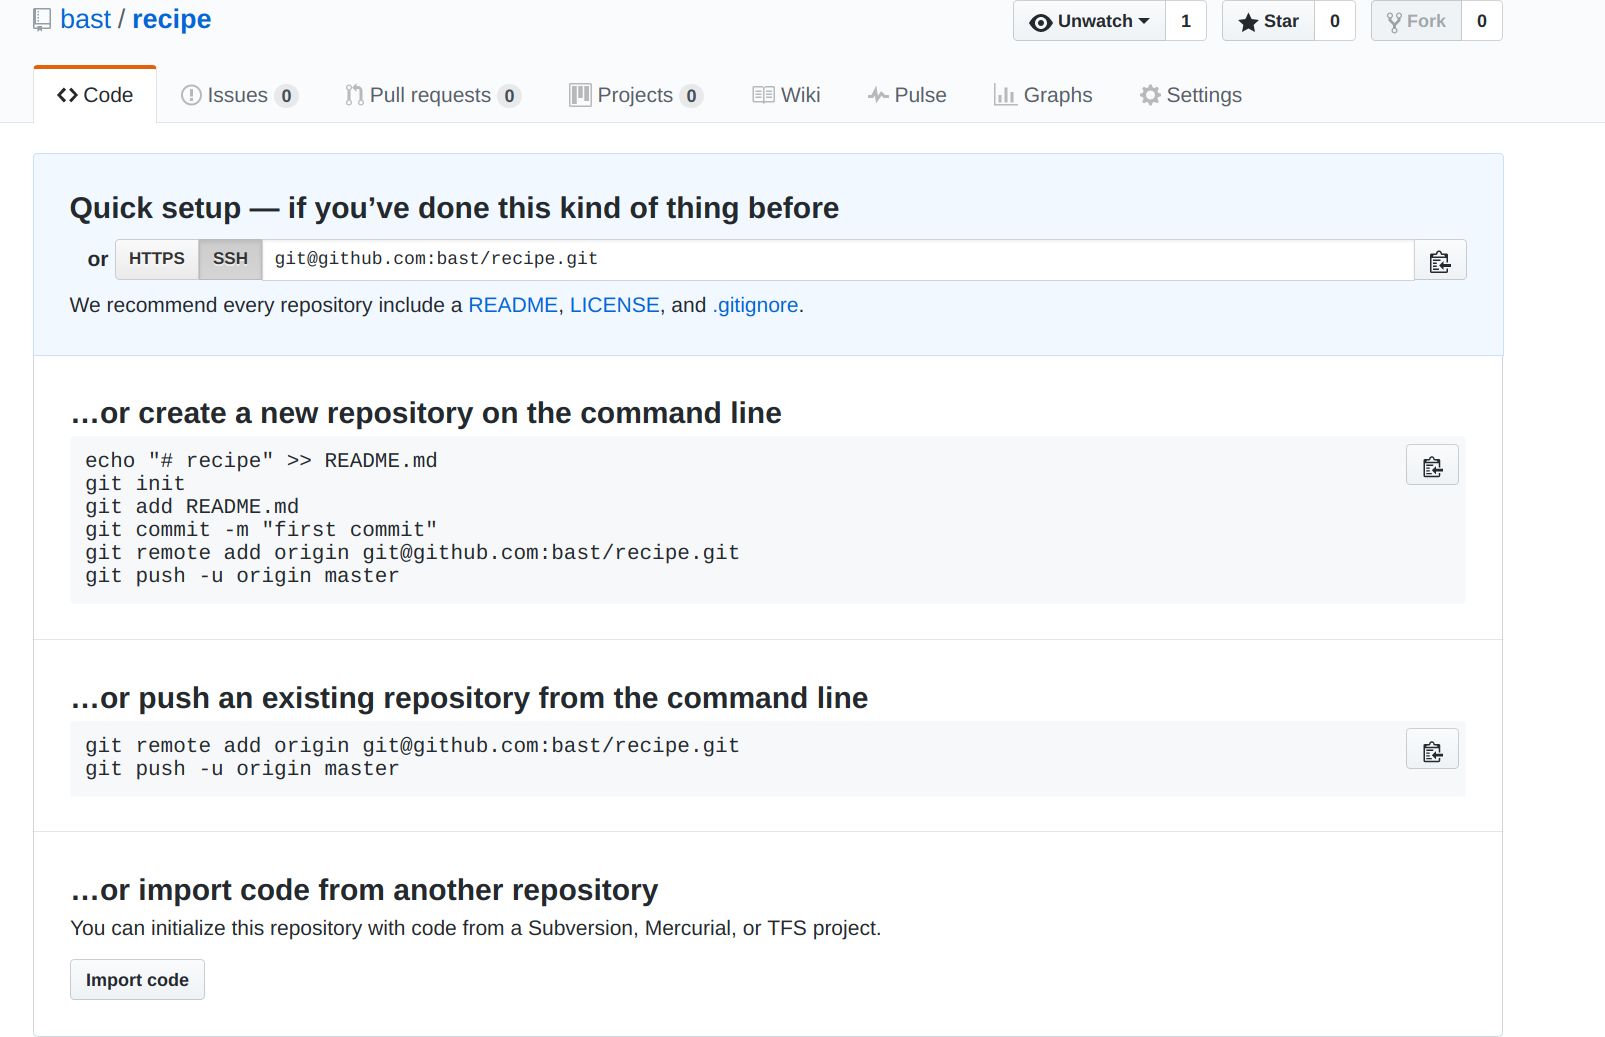Open the Projects tab

pyautogui.click(x=635, y=95)
